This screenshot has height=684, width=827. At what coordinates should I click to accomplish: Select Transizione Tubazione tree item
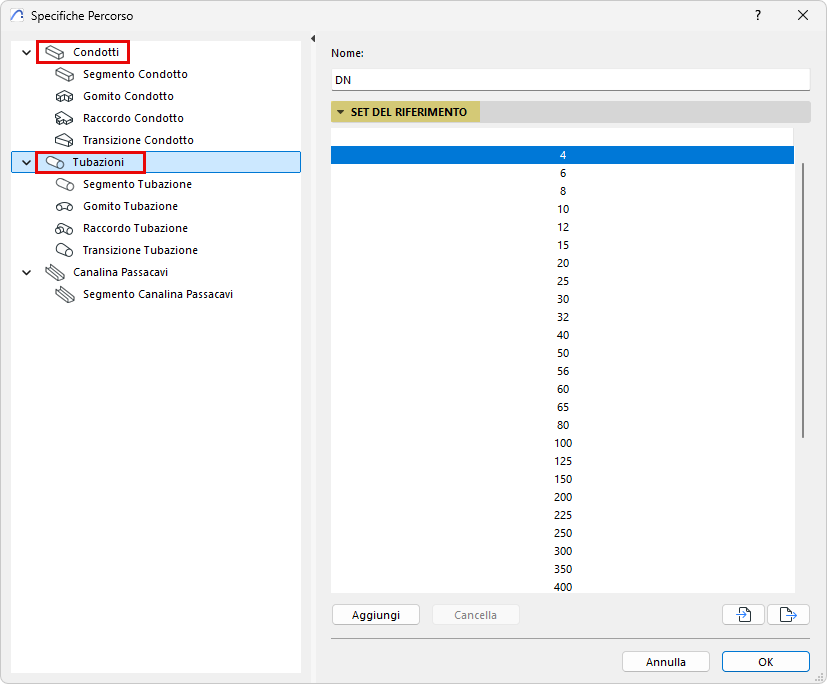(140, 251)
